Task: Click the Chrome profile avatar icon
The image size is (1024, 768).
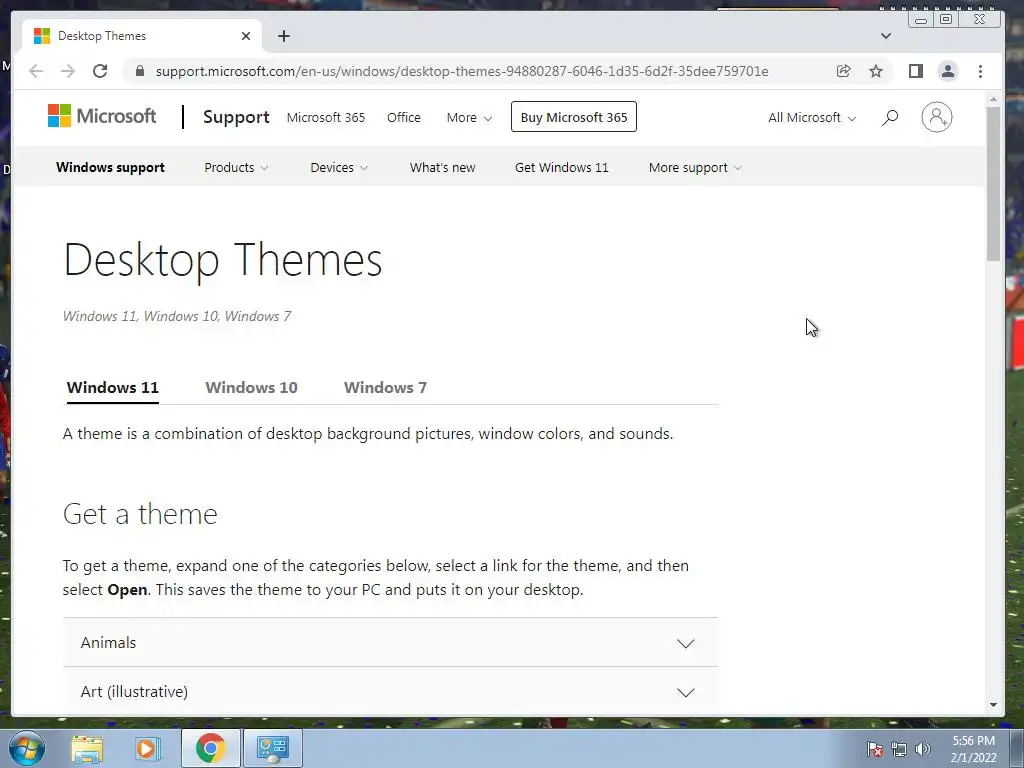Action: click(x=948, y=71)
